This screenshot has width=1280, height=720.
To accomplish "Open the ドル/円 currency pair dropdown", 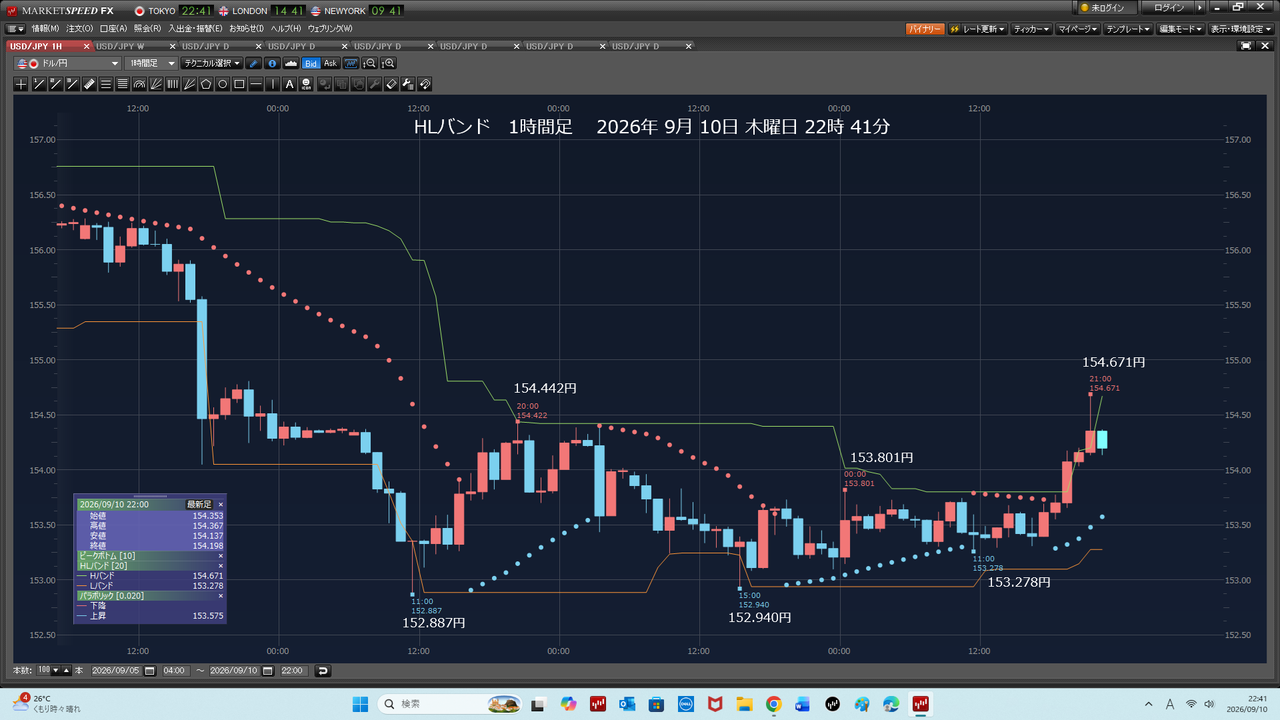I will (68, 64).
